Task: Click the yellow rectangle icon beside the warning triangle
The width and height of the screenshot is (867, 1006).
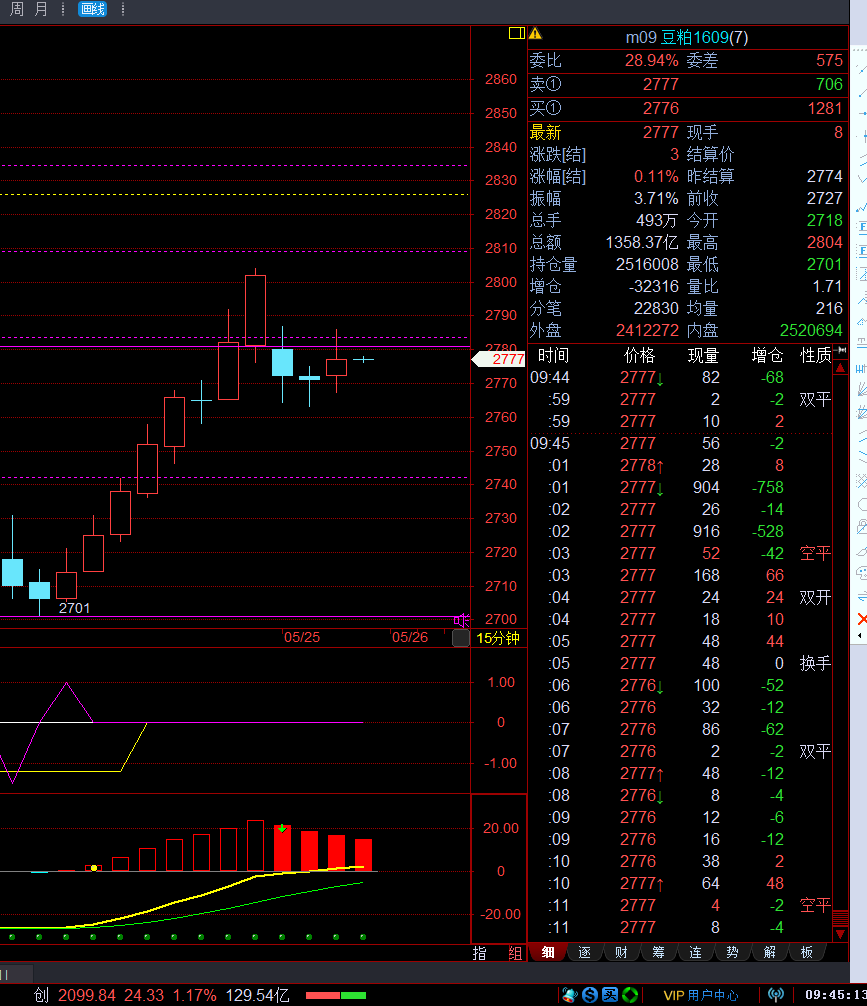Action: pyautogui.click(x=516, y=34)
